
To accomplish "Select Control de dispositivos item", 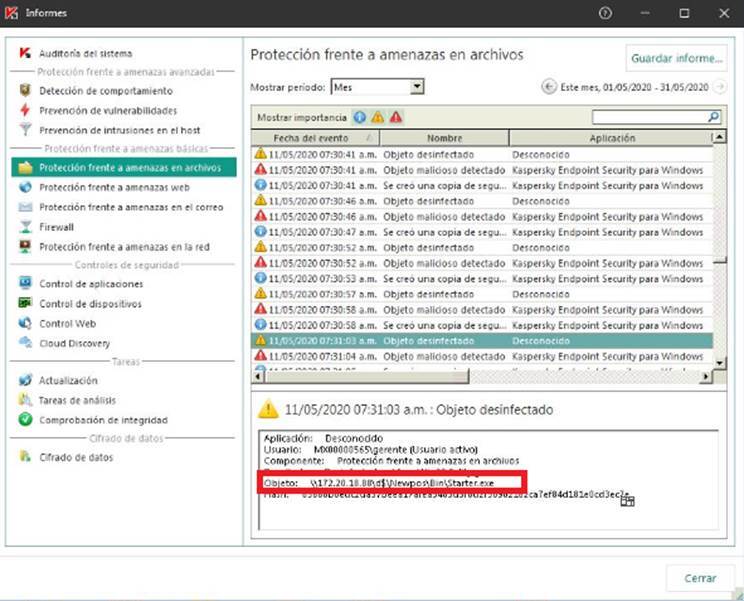I will tap(90, 304).
